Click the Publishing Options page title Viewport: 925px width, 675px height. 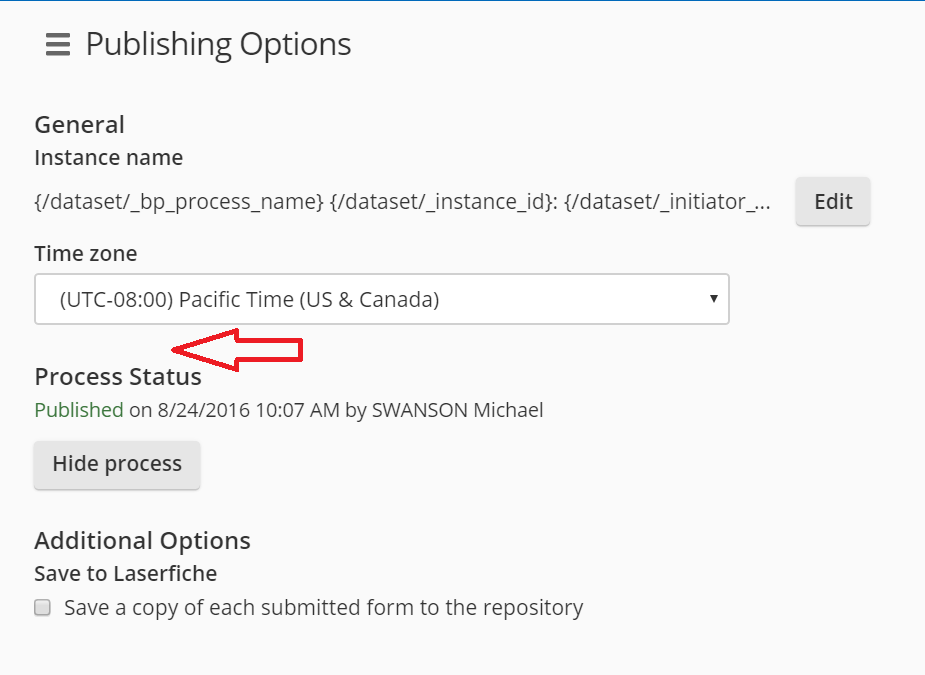click(x=218, y=45)
